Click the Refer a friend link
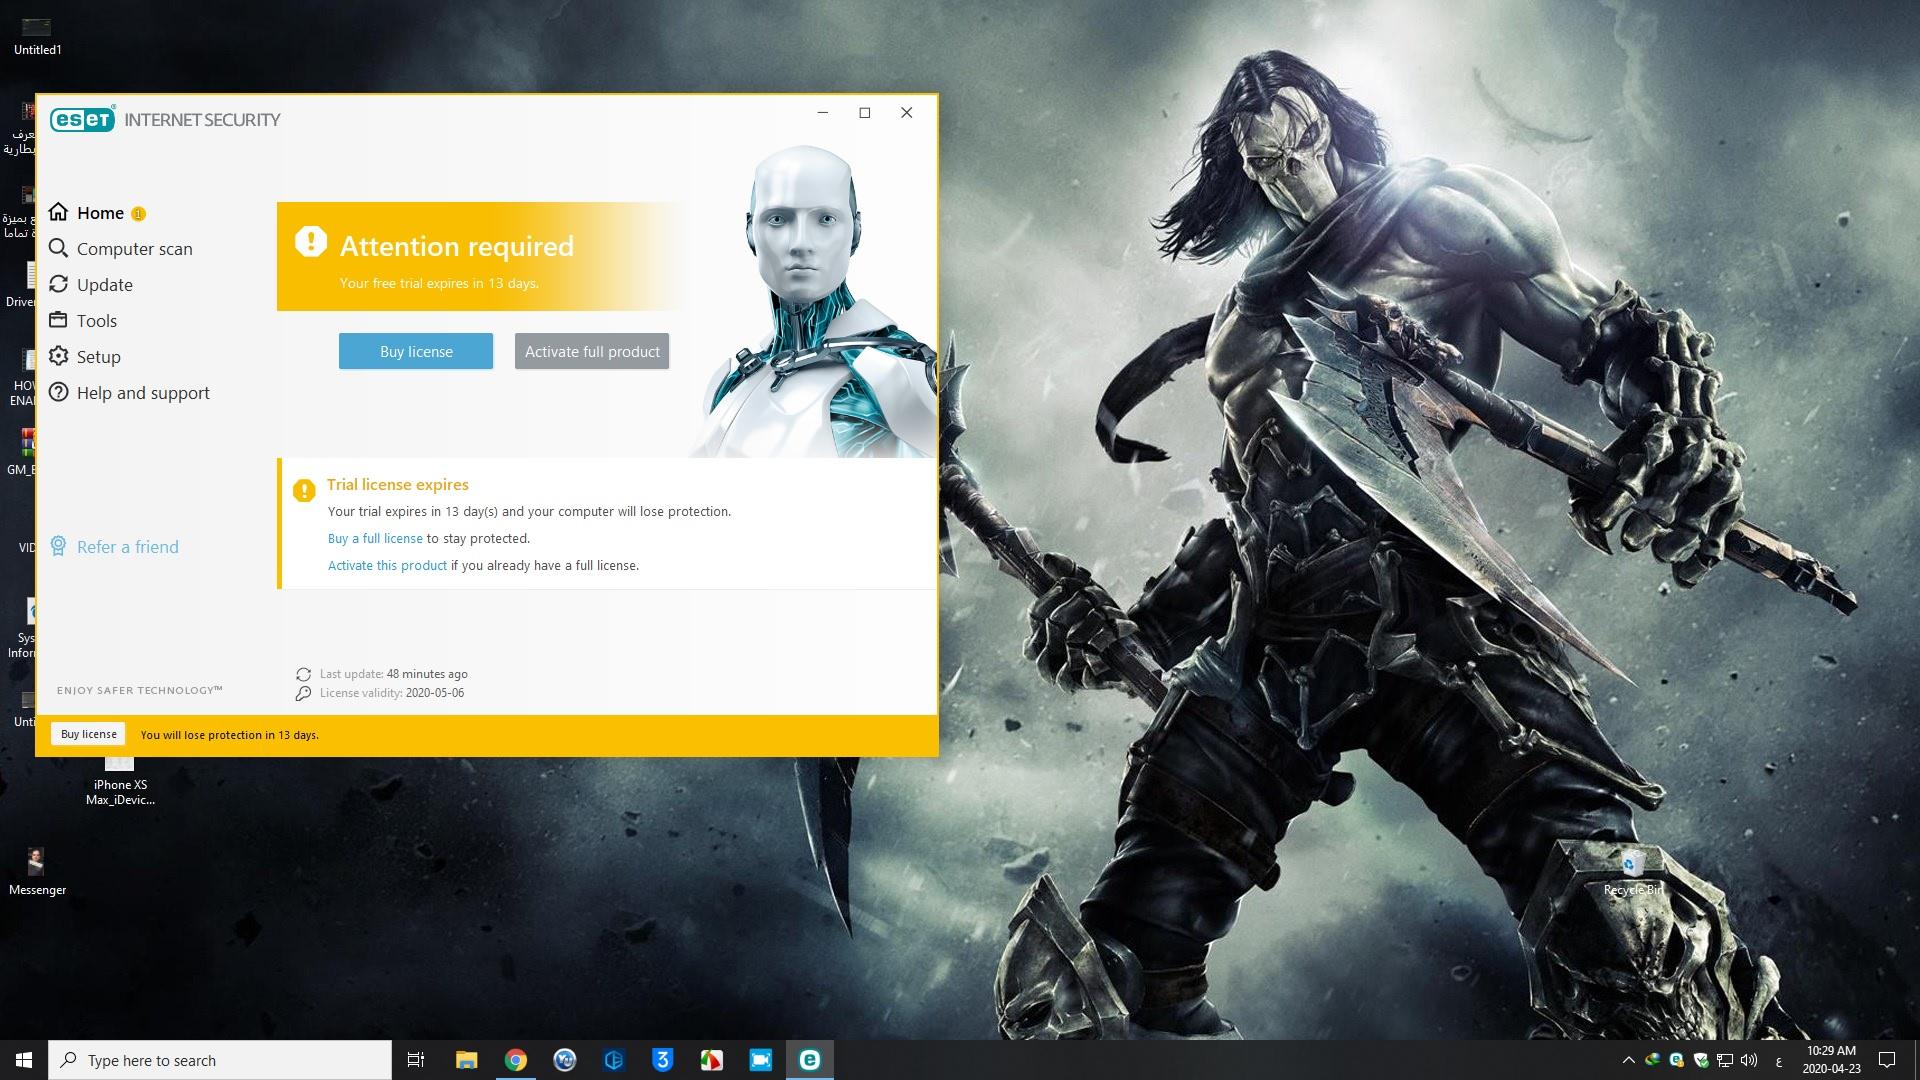This screenshot has width=1920, height=1080. 114,547
